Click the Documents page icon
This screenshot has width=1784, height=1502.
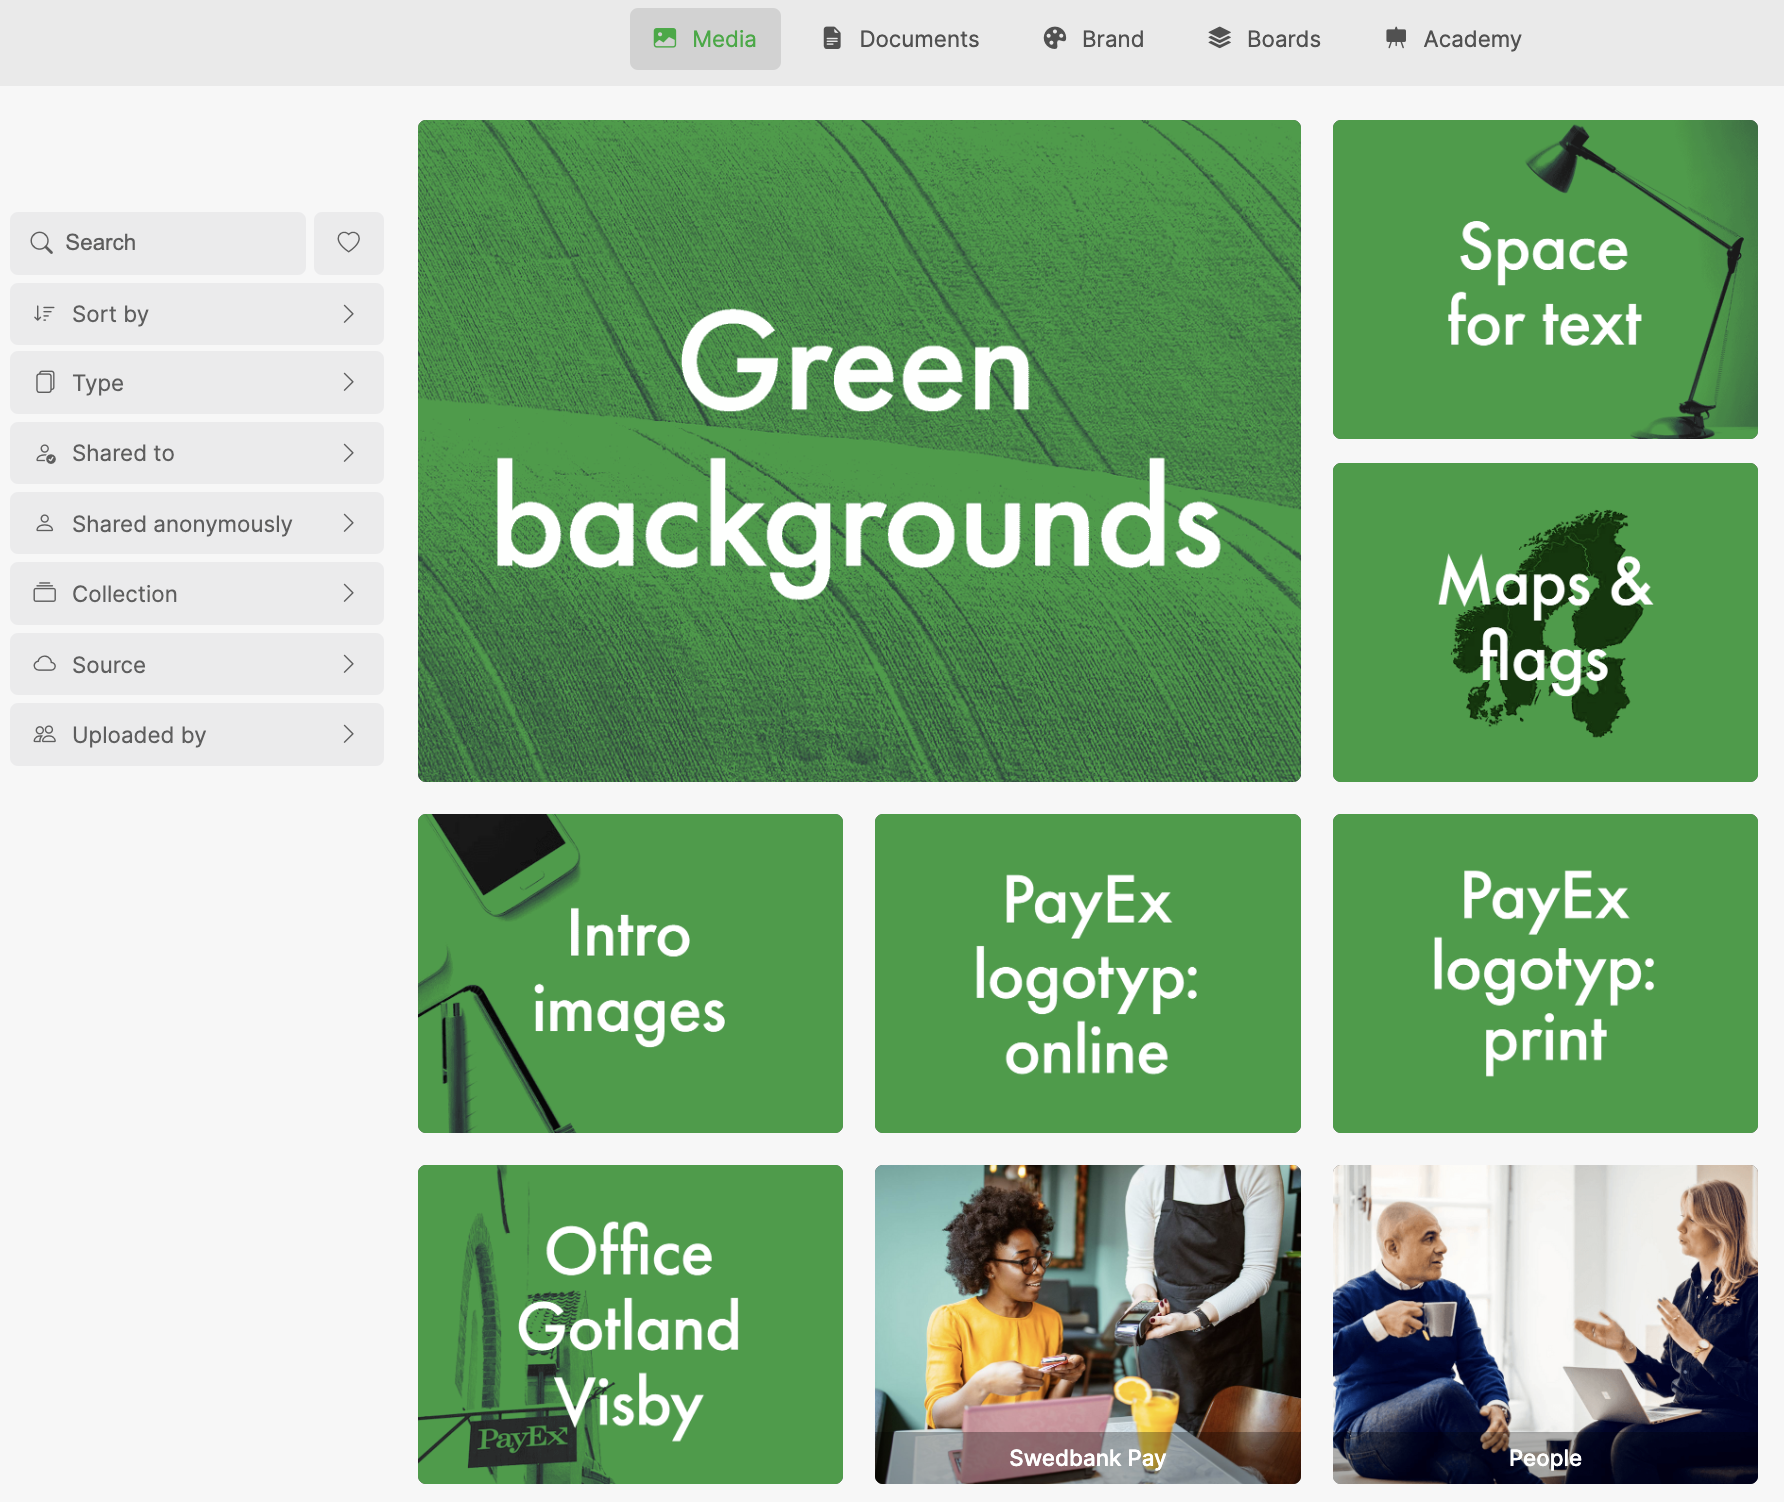click(x=832, y=38)
